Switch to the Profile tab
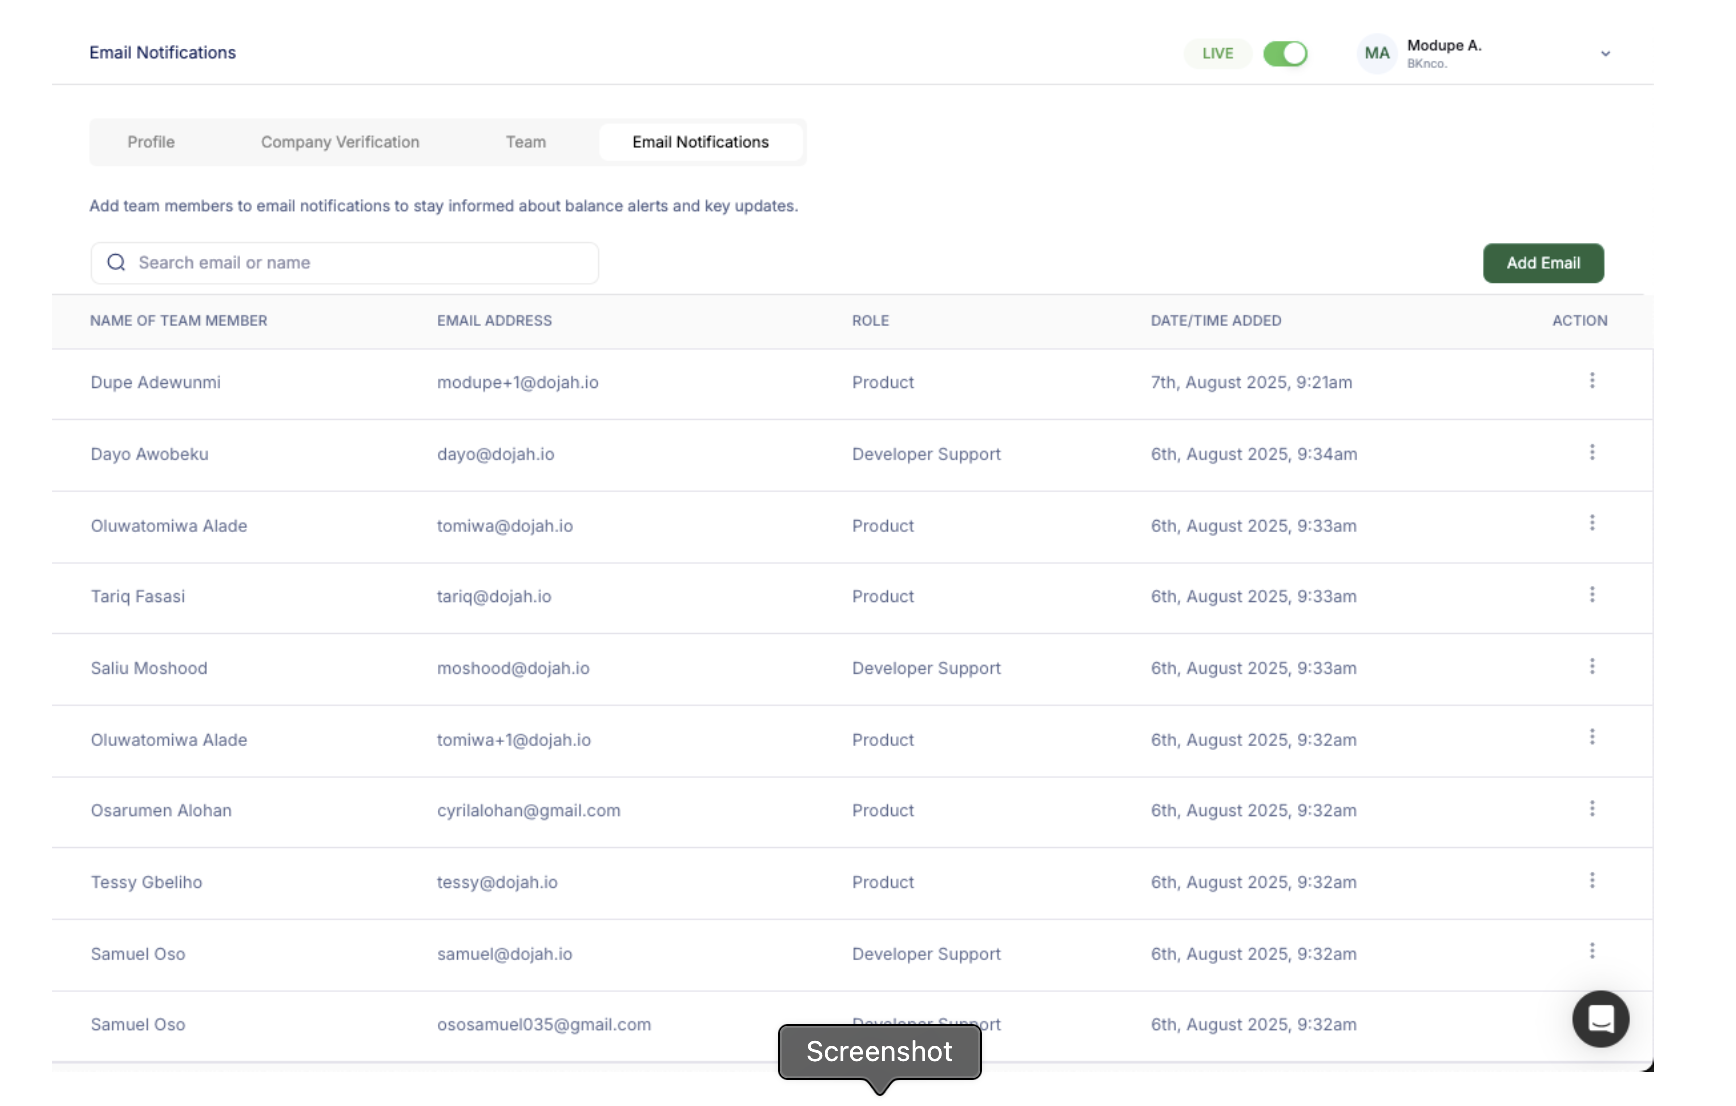 tap(151, 142)
